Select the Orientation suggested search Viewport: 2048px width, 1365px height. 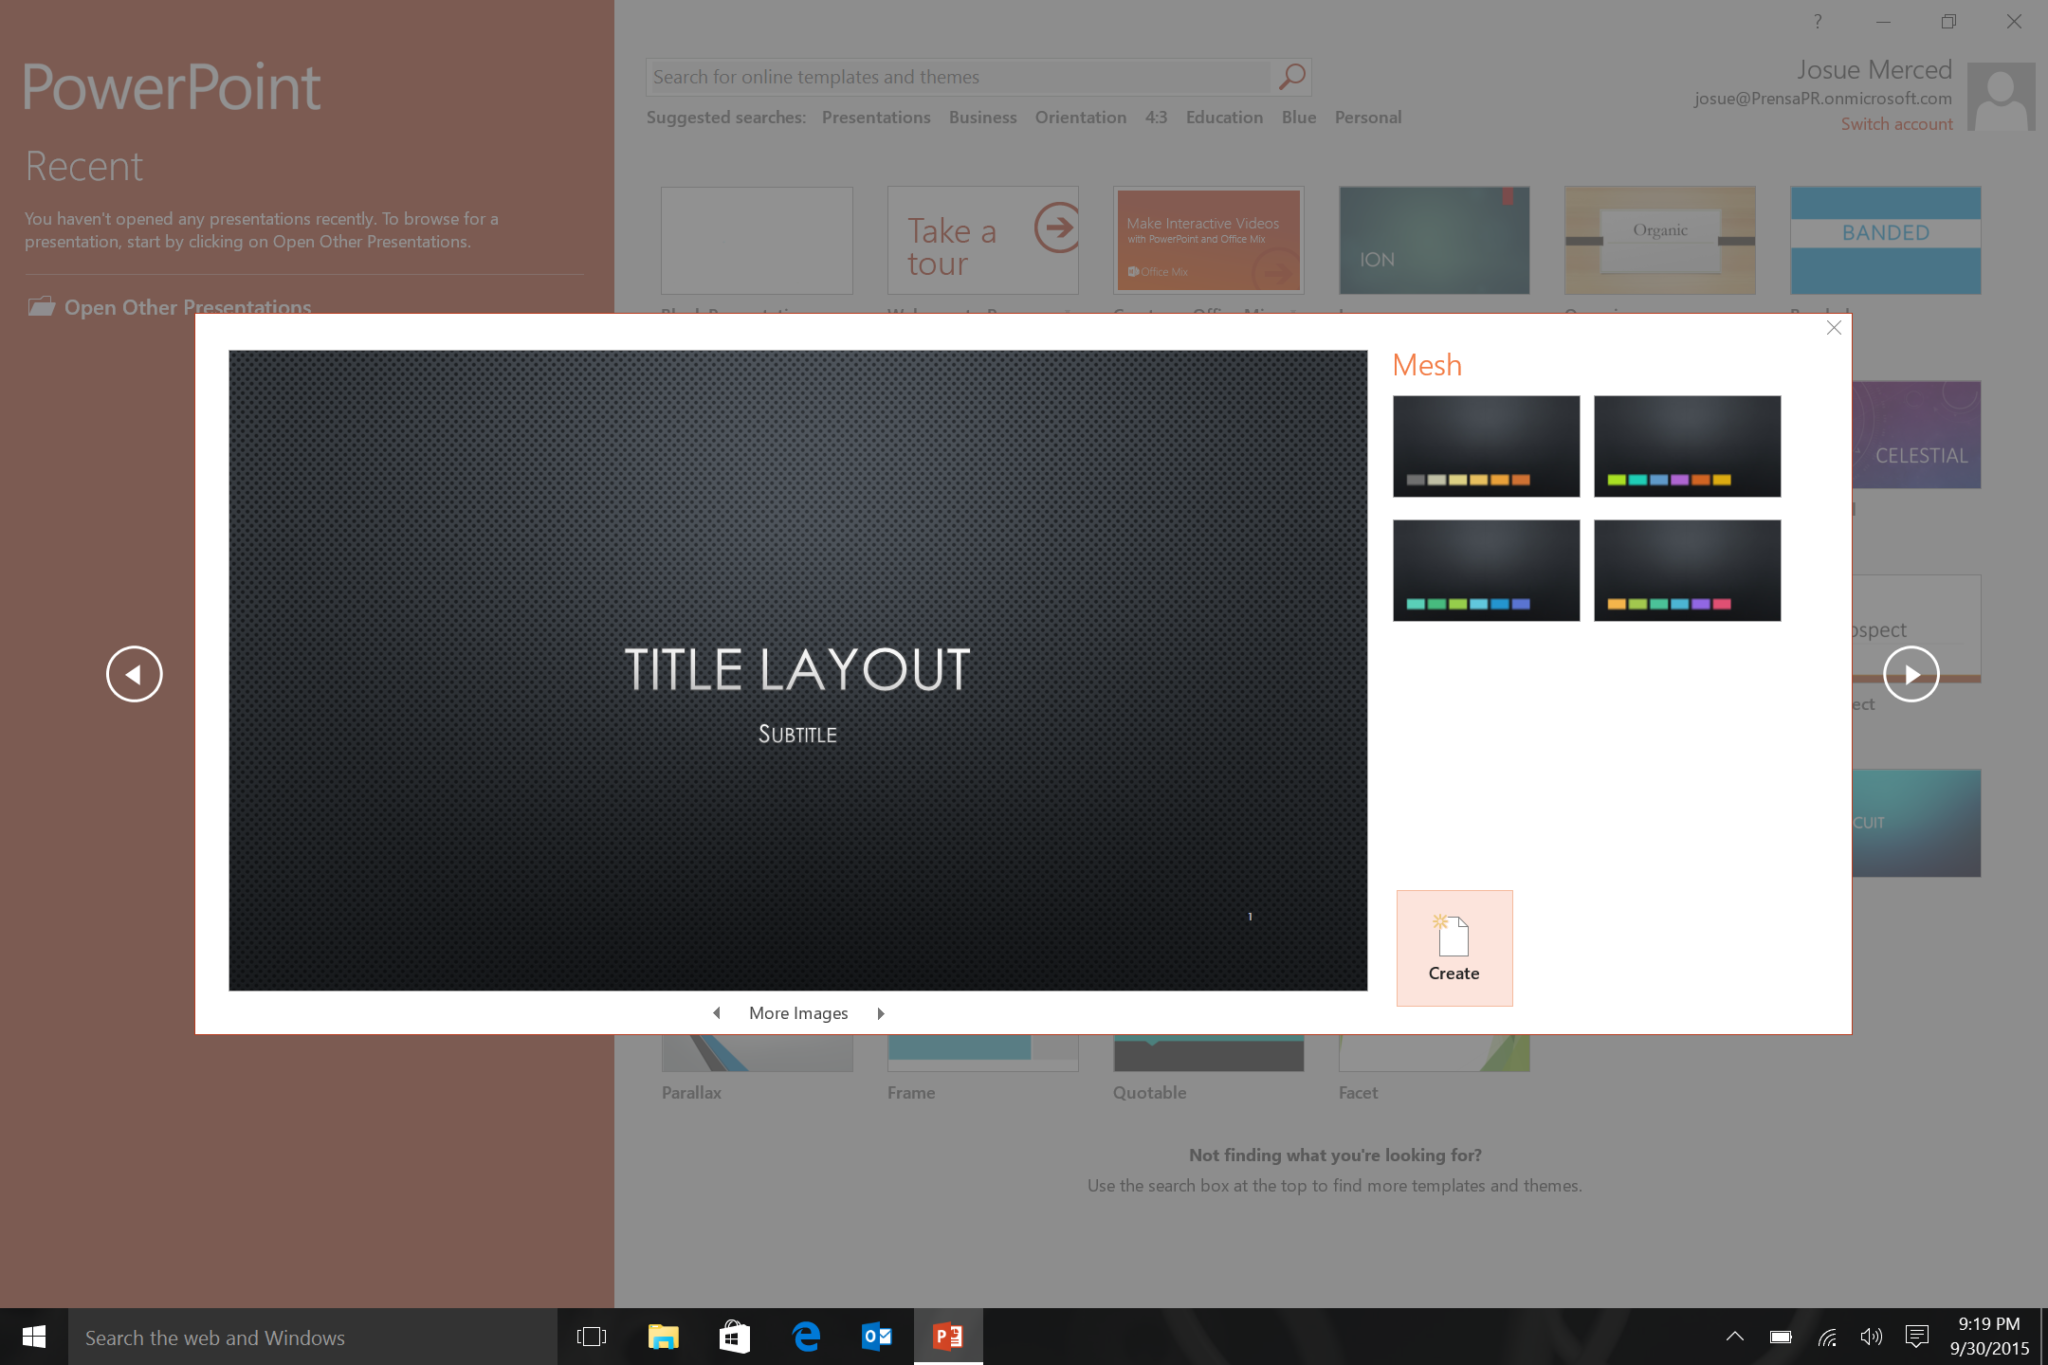pos(1080,117)
